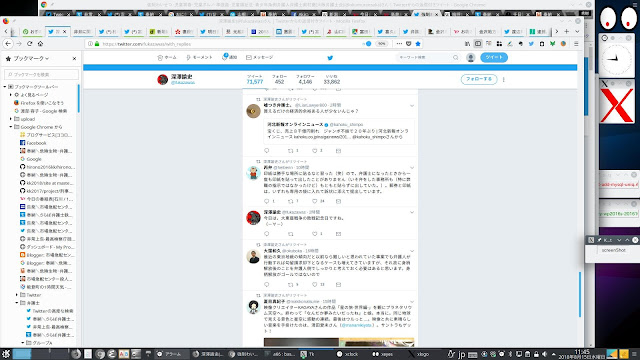Viewport: 640px width, 360px height.
Task: Click the Twitter extension icon in the Firefox toolbar
Action: 531,44
